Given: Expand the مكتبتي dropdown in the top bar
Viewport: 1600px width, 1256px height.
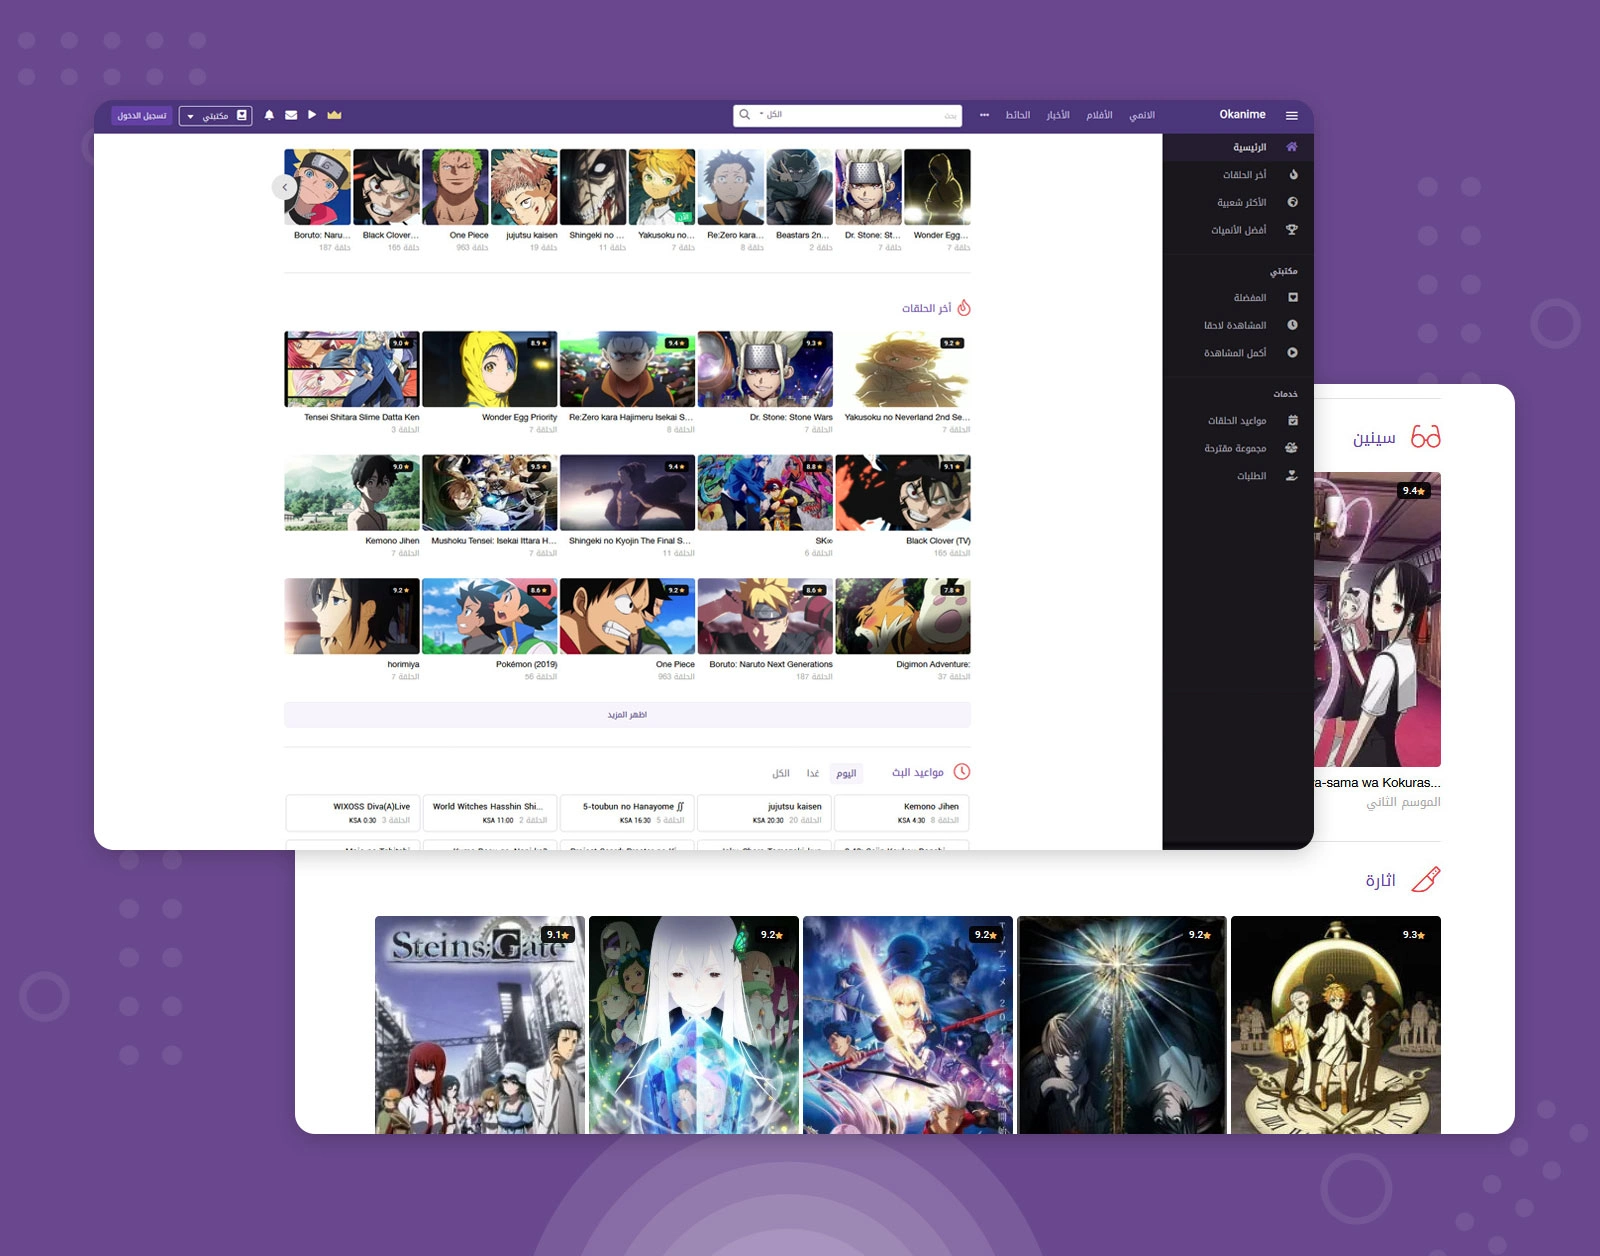Looking at the screenshot, I should click(x=215, y=116).
